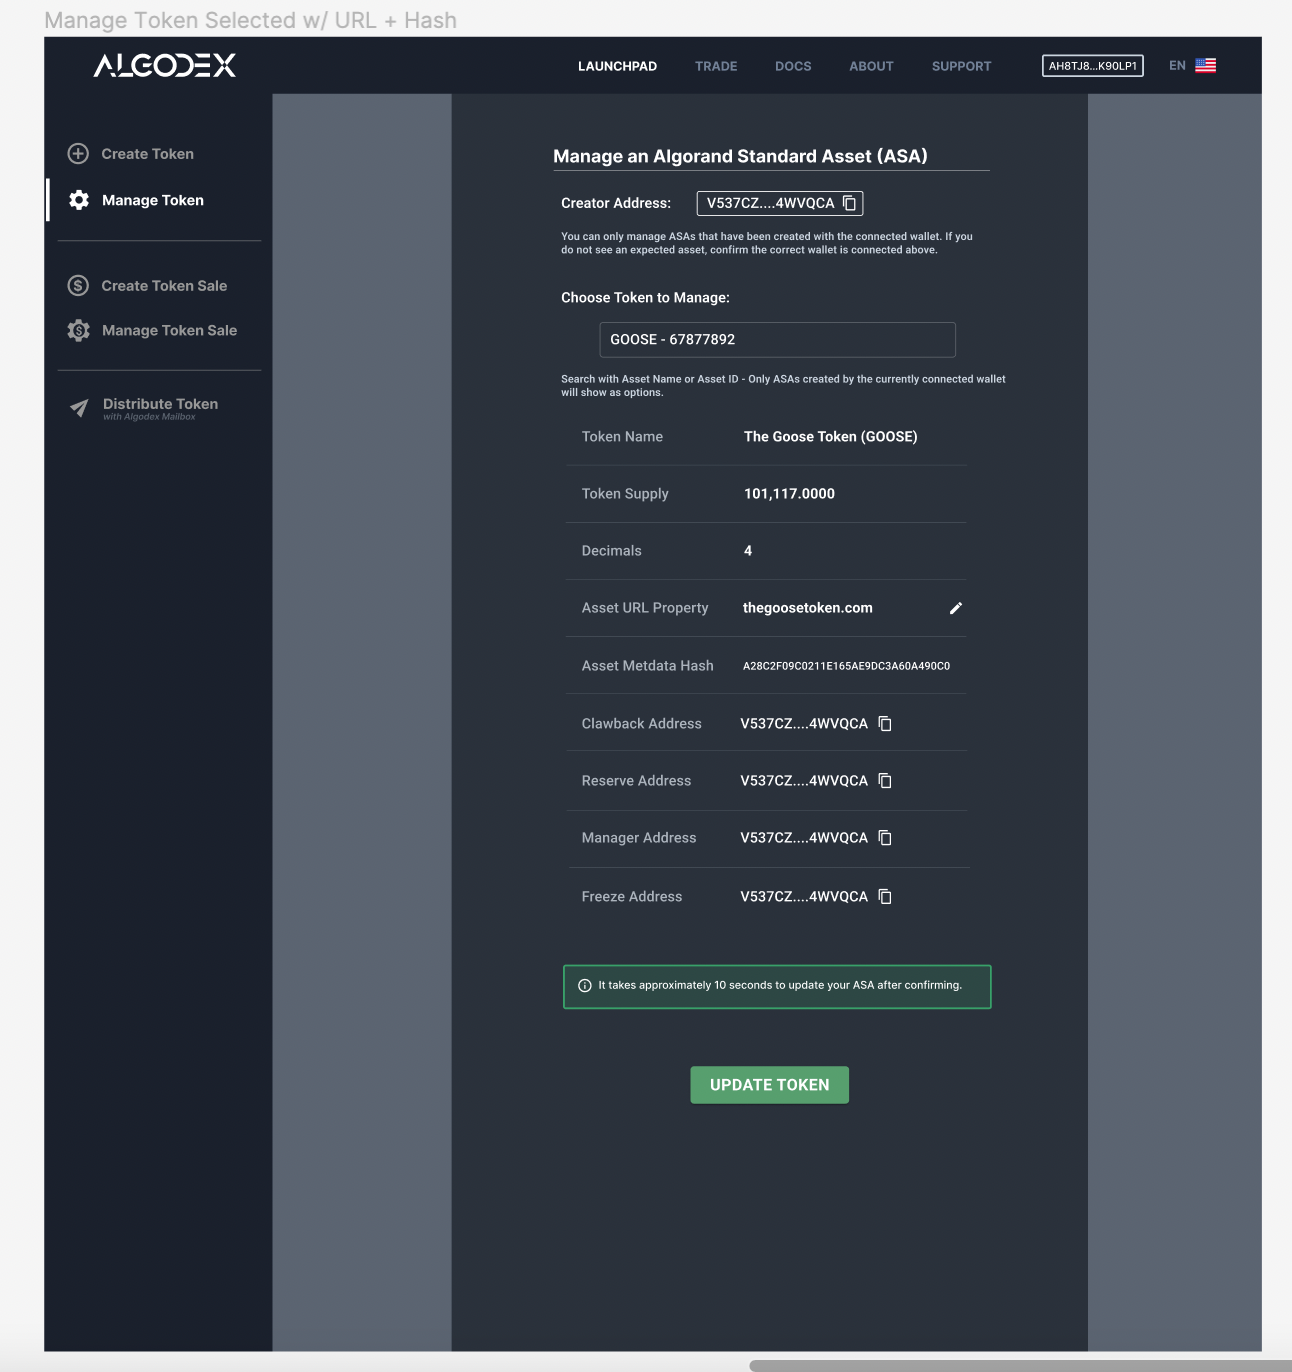
Task: Click the Manage Token gear icon
Action: [x=79, y=200]
